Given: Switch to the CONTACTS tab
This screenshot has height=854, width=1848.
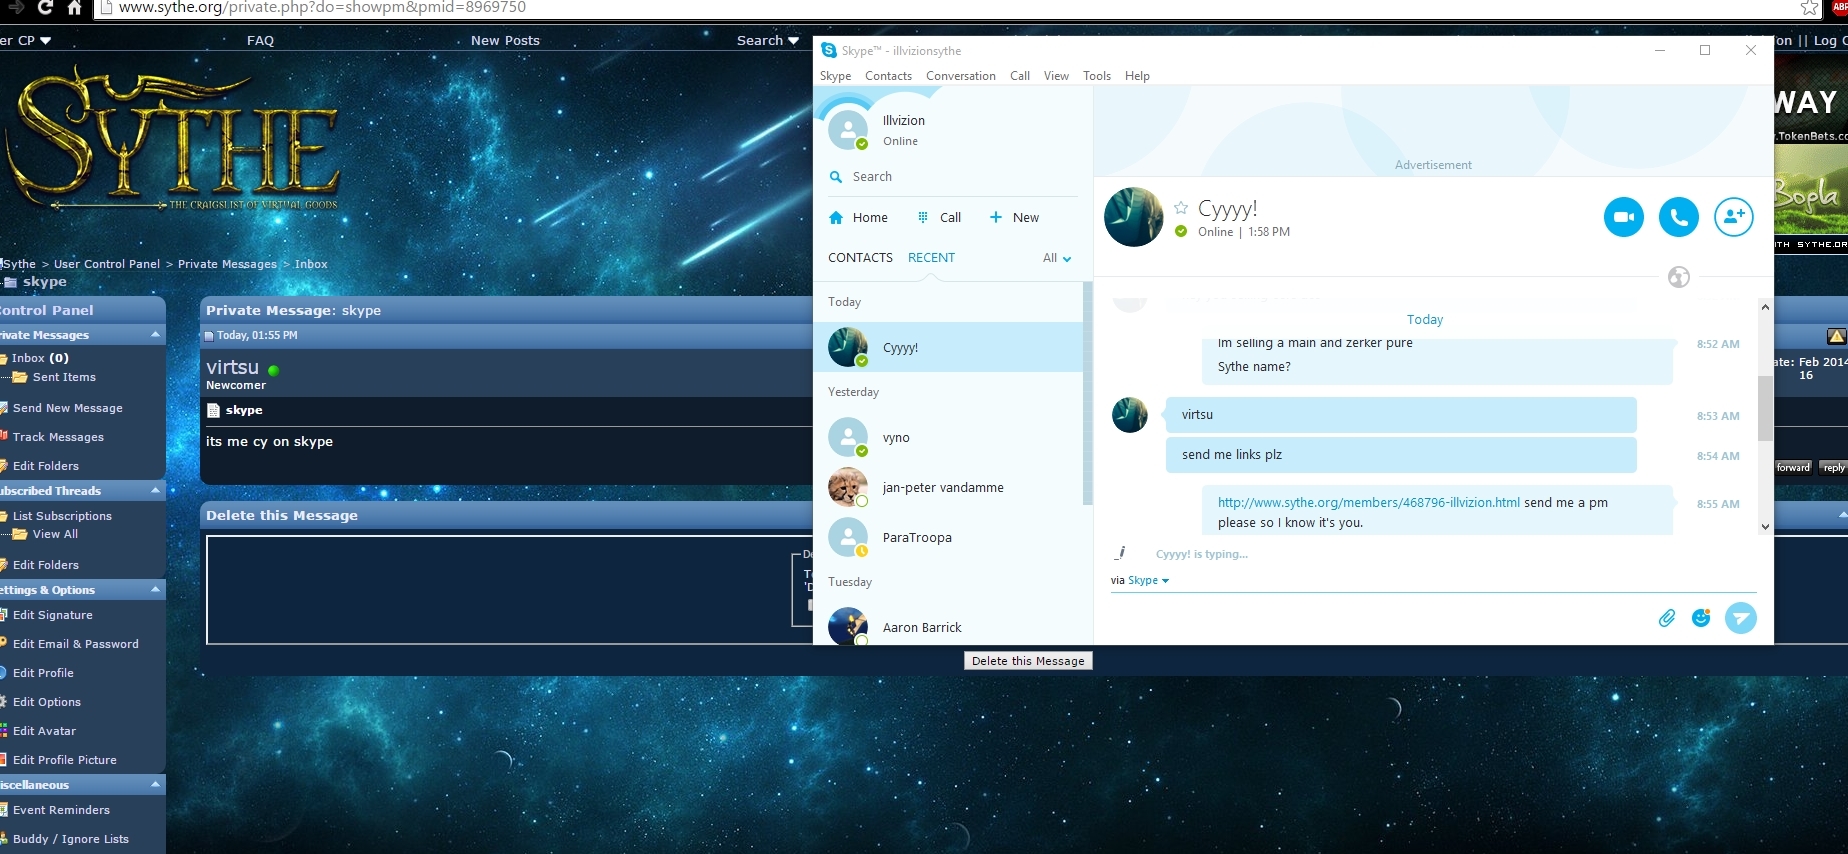Looking at the screenshot, I should (860, 257).
